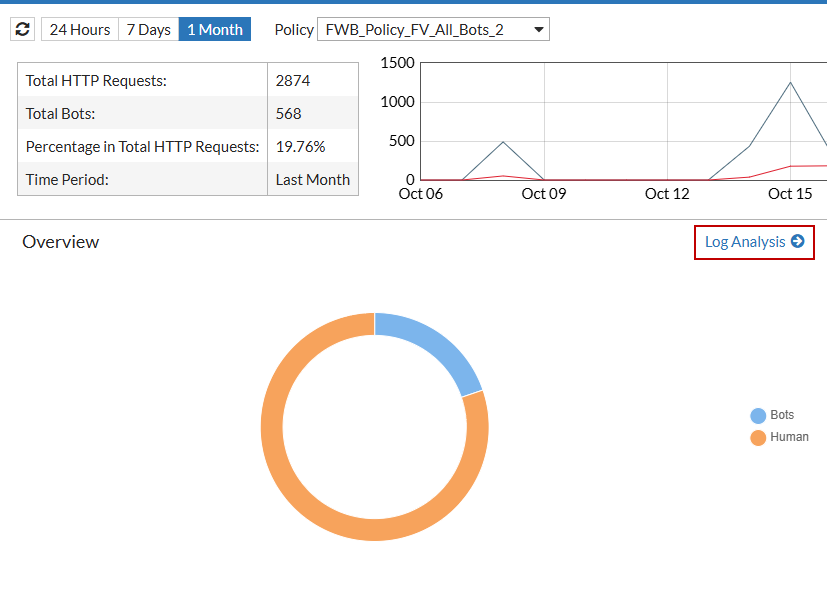Click the Policy dropdown arrow

[x=538, y=28]
